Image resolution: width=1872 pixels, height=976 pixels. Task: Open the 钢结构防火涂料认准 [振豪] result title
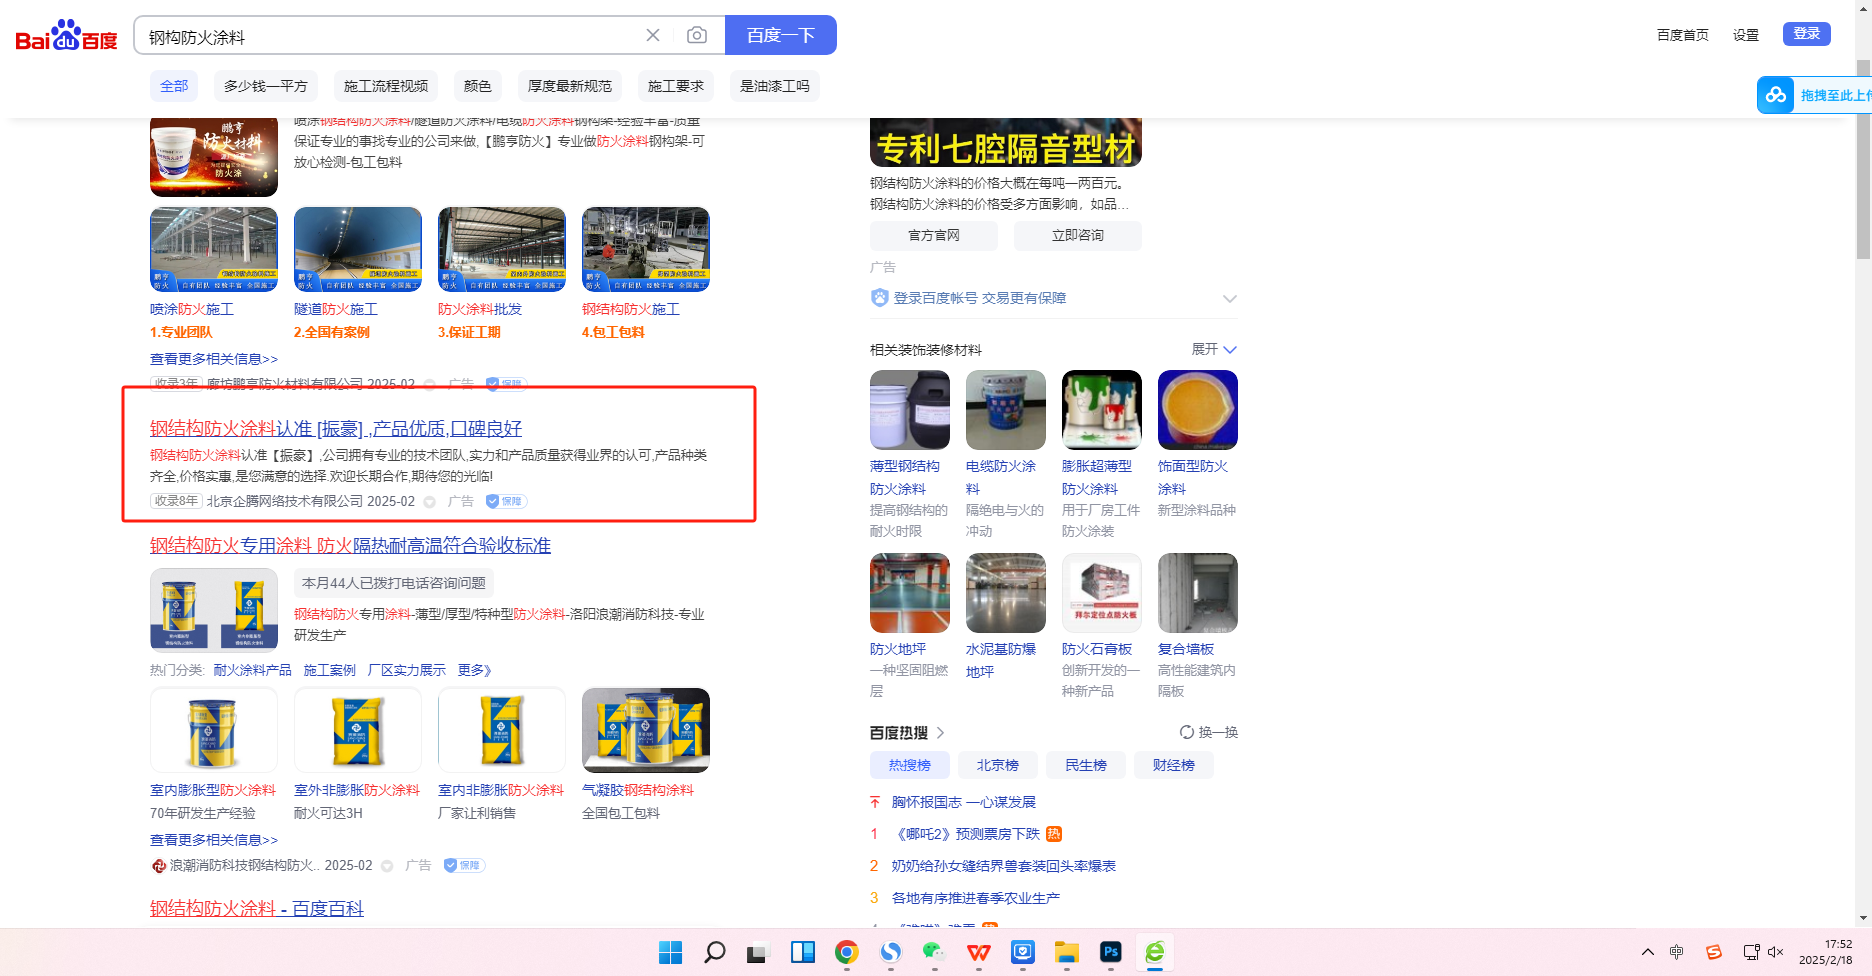(x=336, y=428)
